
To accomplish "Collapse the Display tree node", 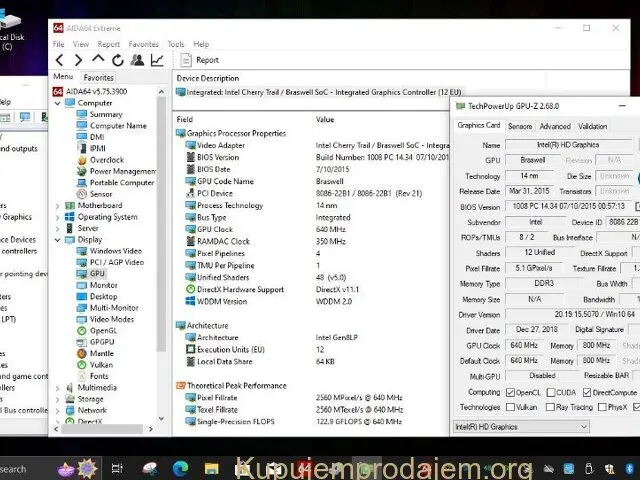I will point(58,240).
